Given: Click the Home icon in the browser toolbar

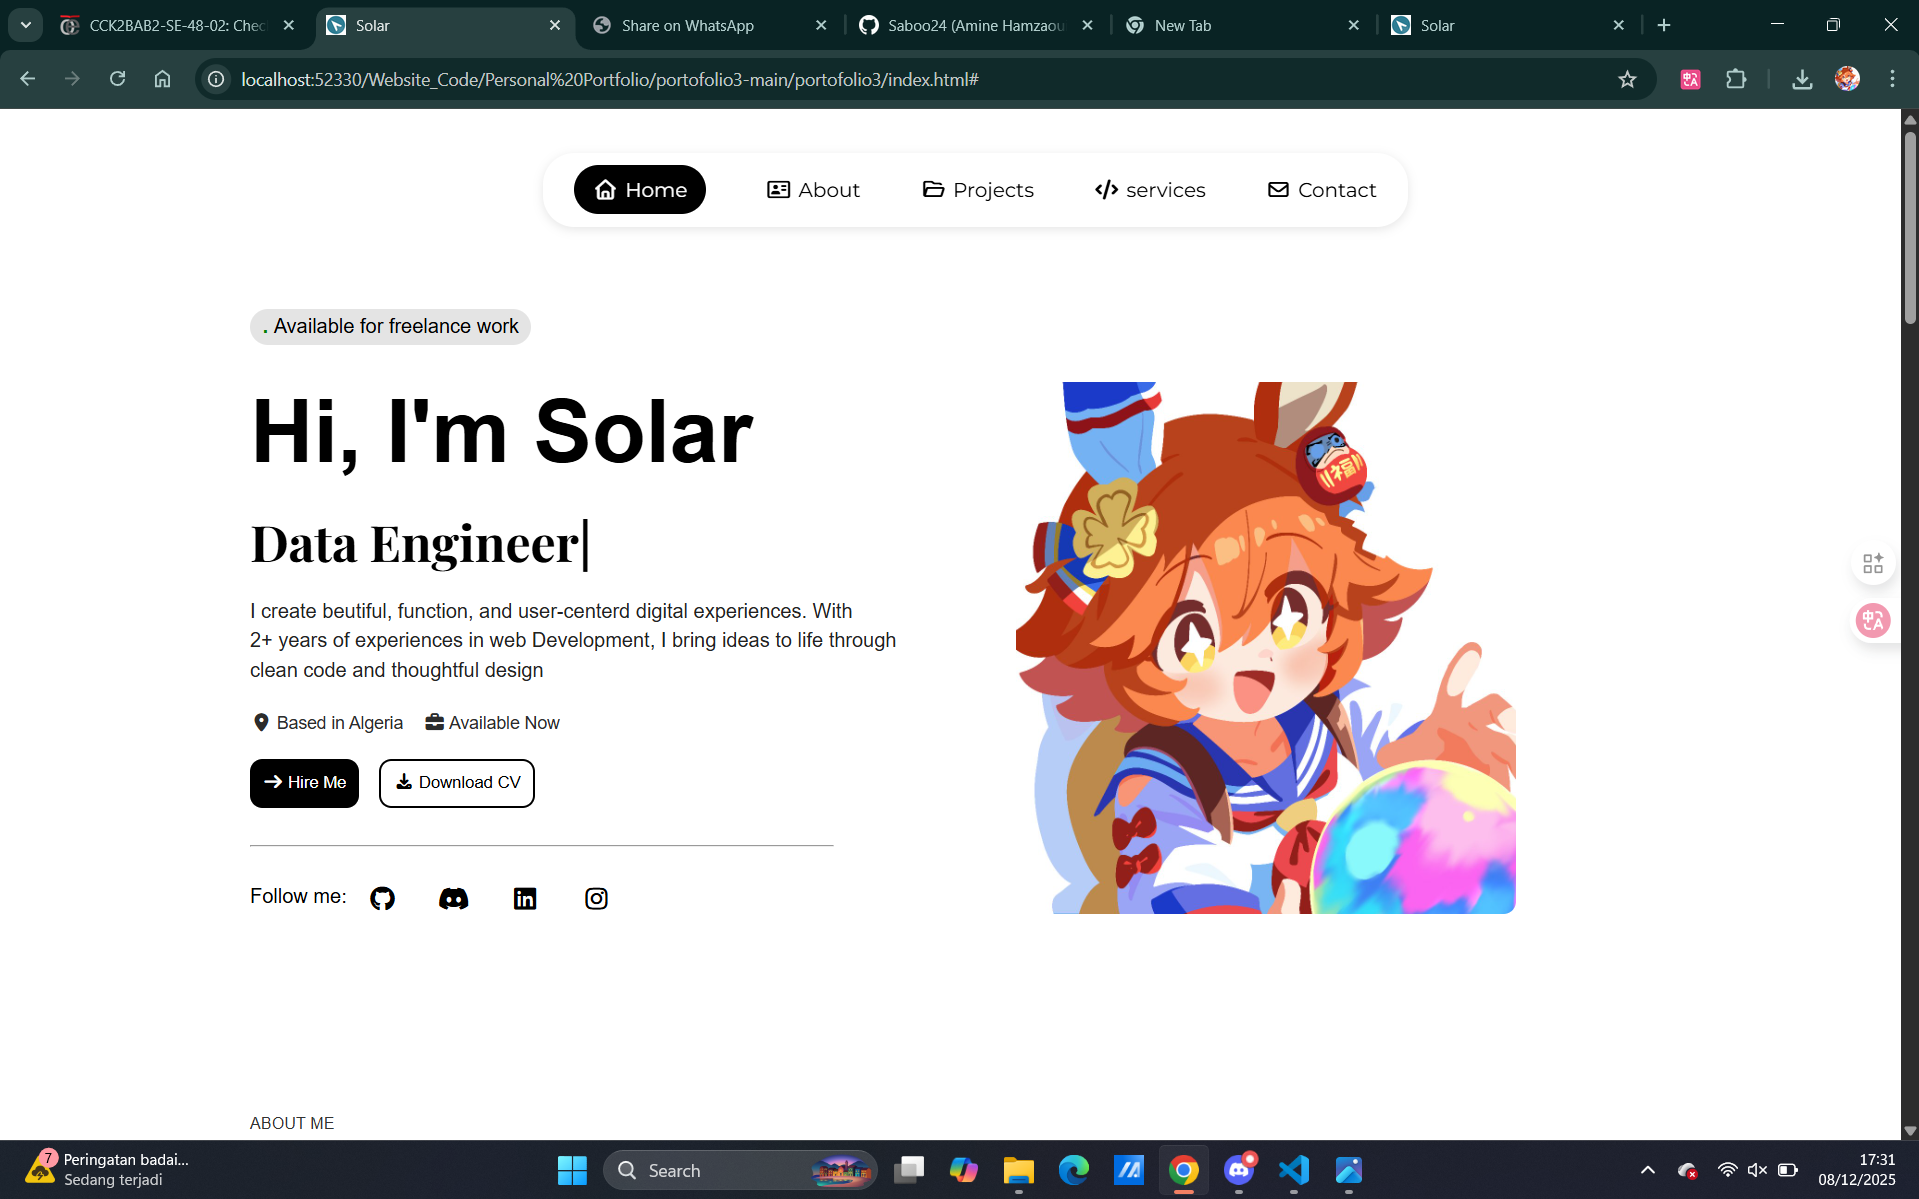Looking at the screenshot, I should pos(162,79).
